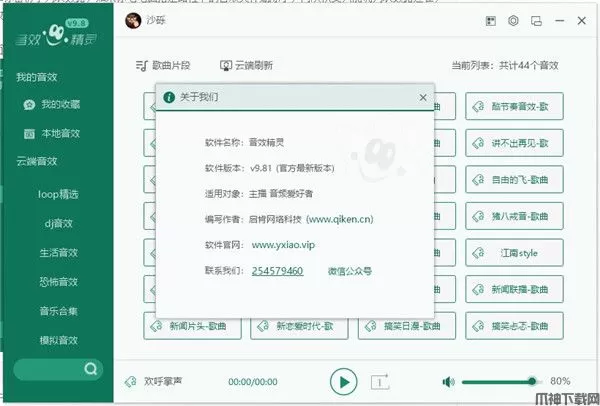Click the local sound effects folder icon
Image resolution: width=600 pixels, height=406 pixels.
click(29, 134)
